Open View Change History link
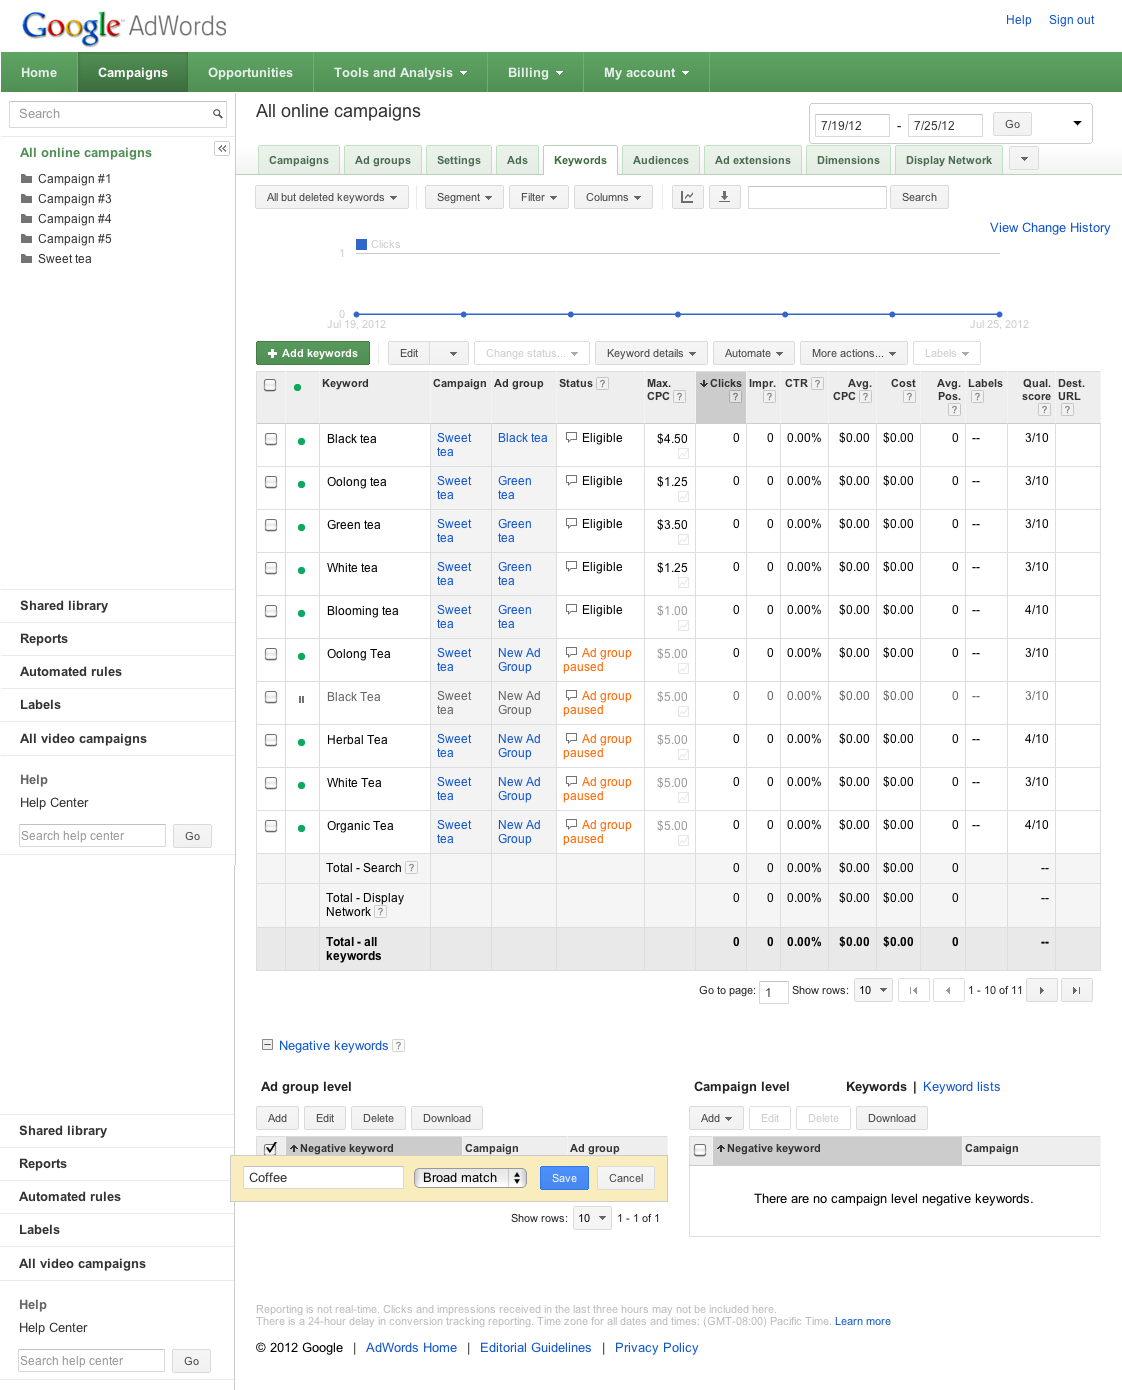Image resolution: width=1122 pixels, height=1390 pixels. (x=1050, y=228)
